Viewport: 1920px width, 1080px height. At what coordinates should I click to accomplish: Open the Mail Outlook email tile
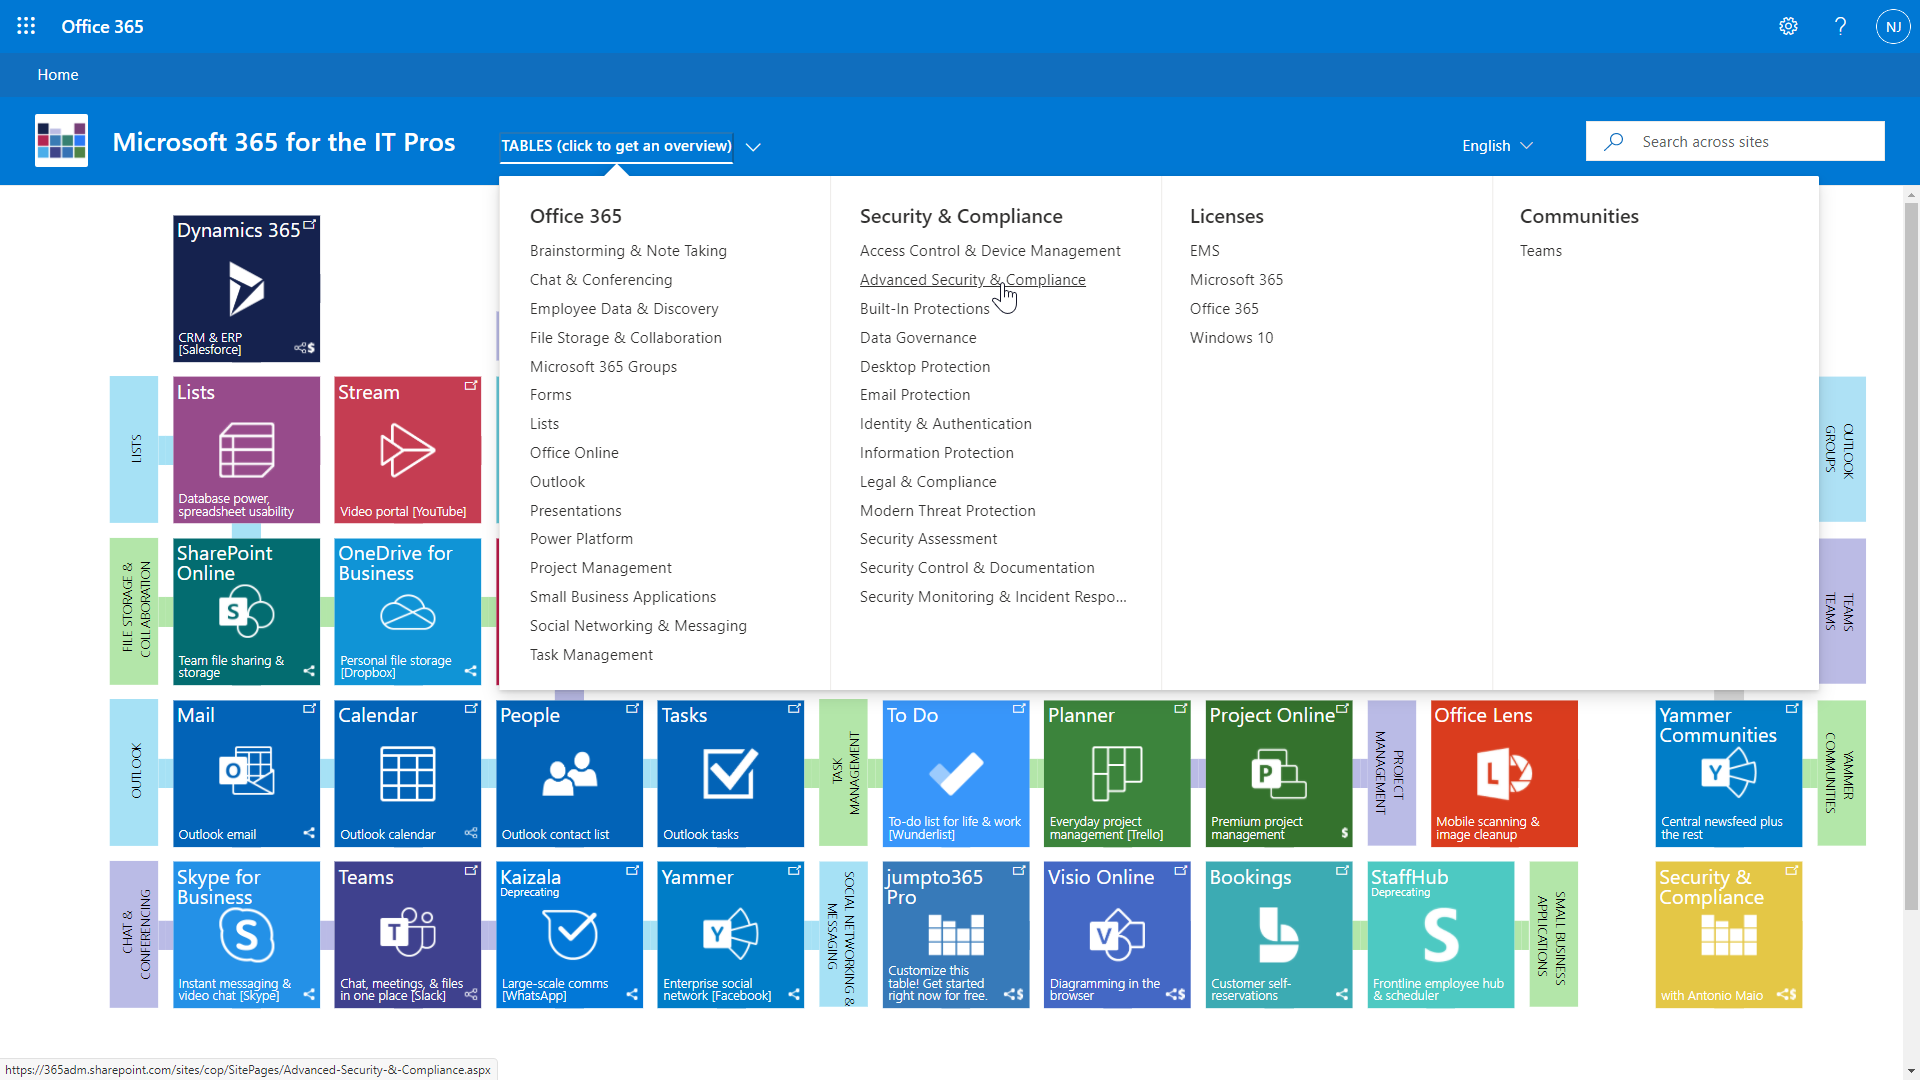(246, 774)
